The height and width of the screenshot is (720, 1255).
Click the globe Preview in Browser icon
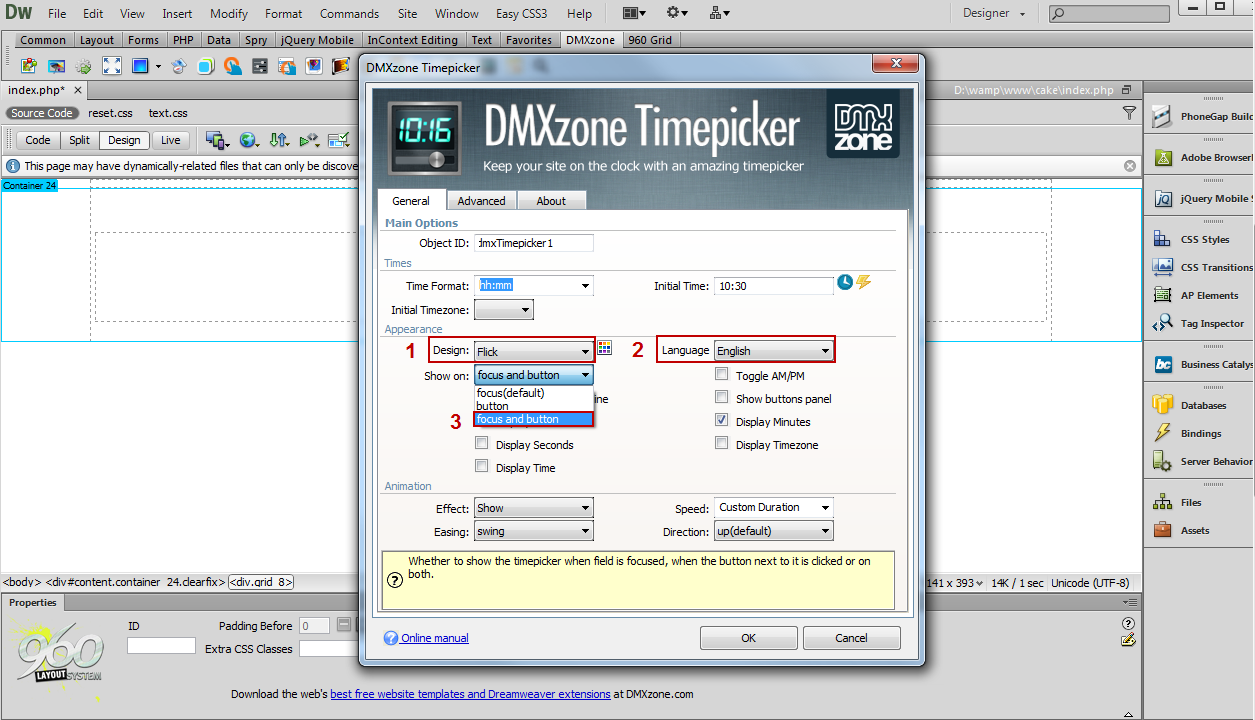coord(248,140)
